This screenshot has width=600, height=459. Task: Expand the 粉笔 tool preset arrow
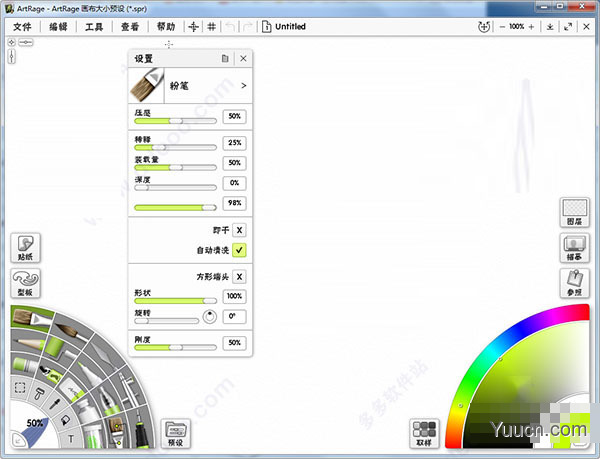[244, 86]
